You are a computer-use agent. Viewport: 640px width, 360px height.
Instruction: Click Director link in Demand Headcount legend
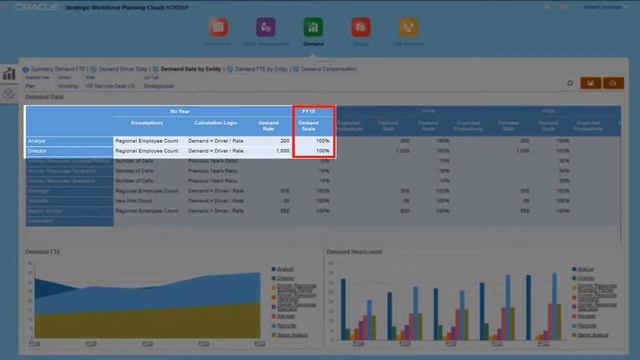coord(586,278)
